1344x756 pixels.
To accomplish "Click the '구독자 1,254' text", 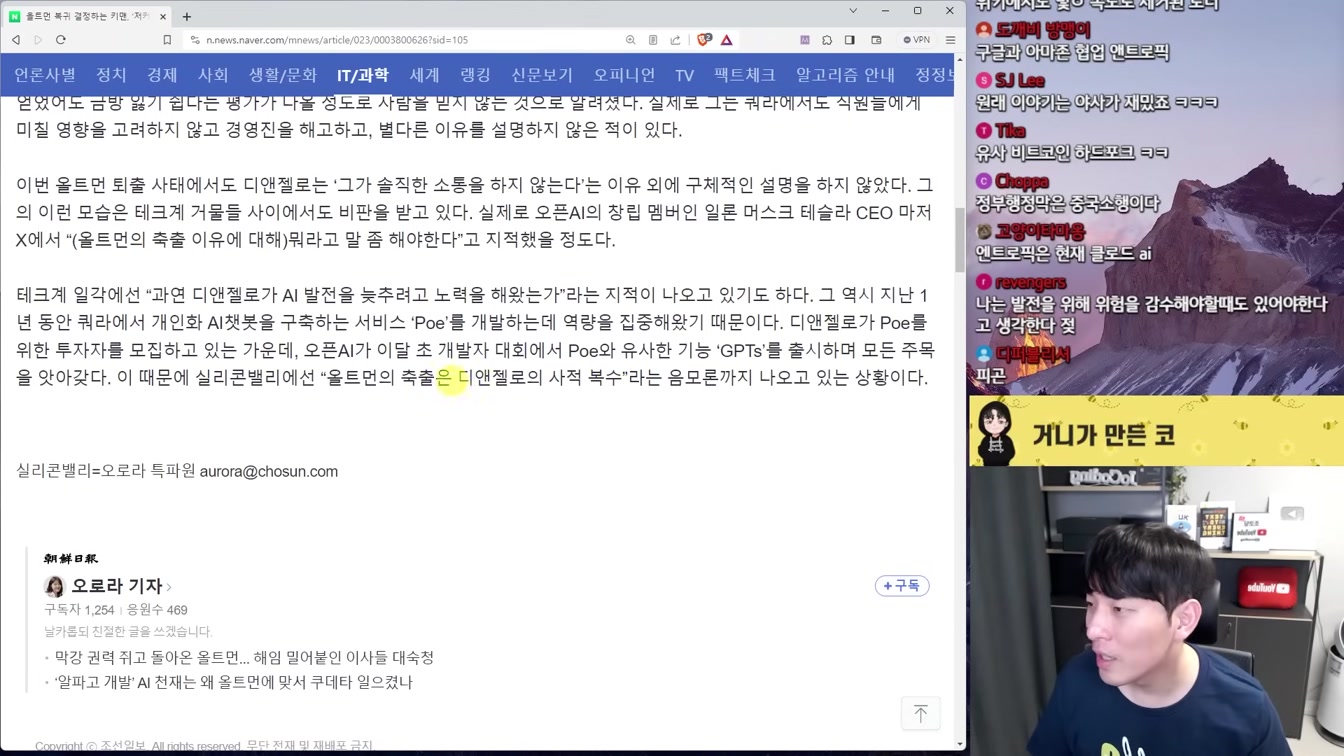I will (79, 610).
